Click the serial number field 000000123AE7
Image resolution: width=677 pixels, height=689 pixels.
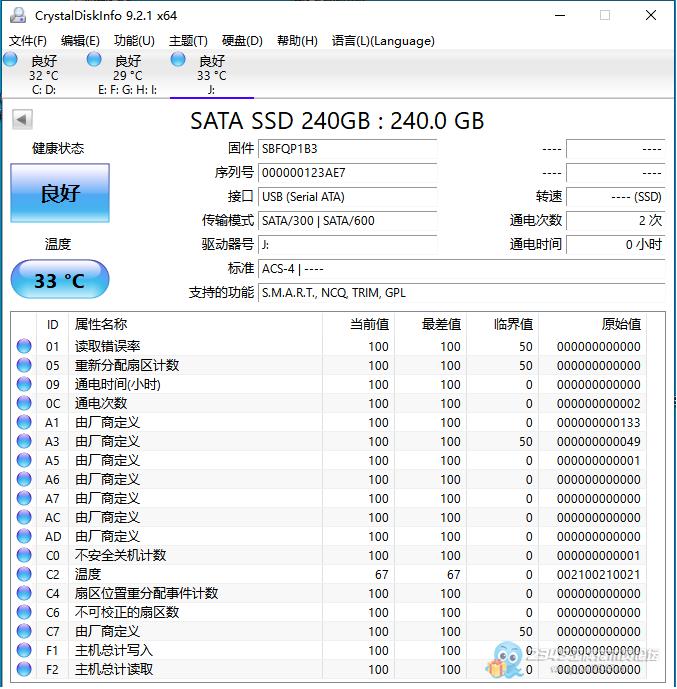(348, 173)
